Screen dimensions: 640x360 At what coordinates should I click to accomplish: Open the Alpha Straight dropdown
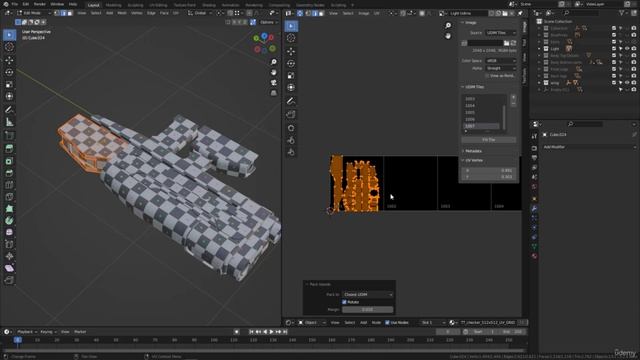click(x=501, y=68)
